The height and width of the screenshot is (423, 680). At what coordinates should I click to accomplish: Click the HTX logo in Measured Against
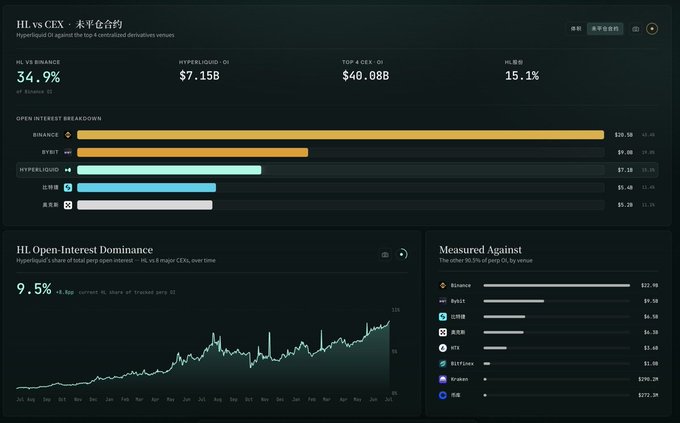tap(442, 348)
